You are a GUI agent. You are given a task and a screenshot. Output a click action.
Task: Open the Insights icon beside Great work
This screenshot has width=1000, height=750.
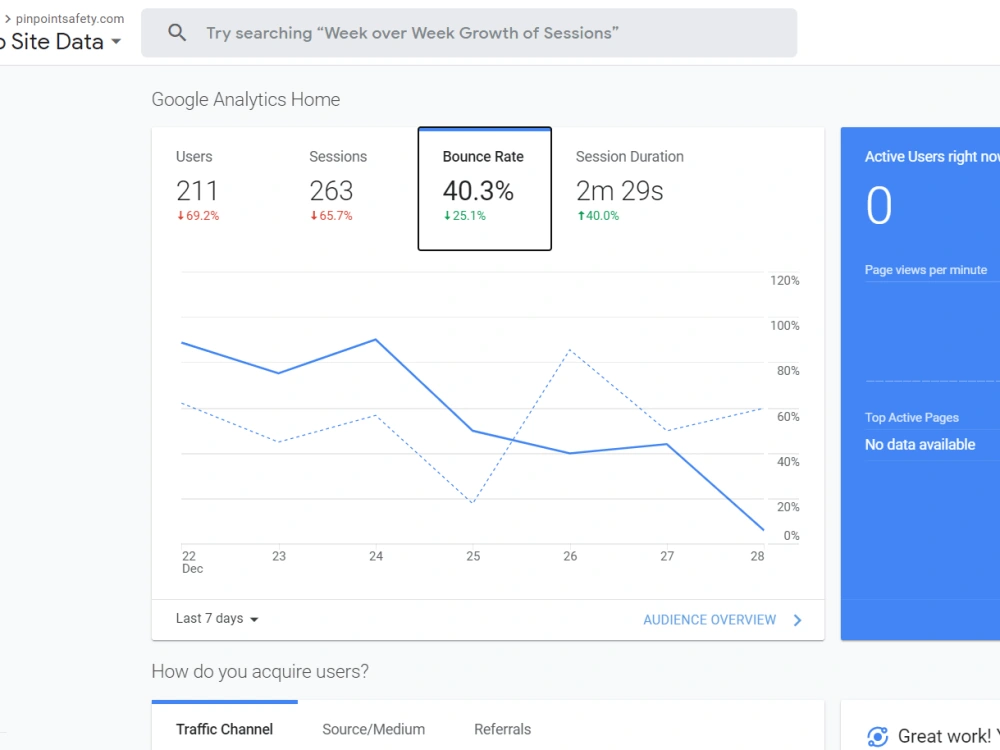[878, 737]
